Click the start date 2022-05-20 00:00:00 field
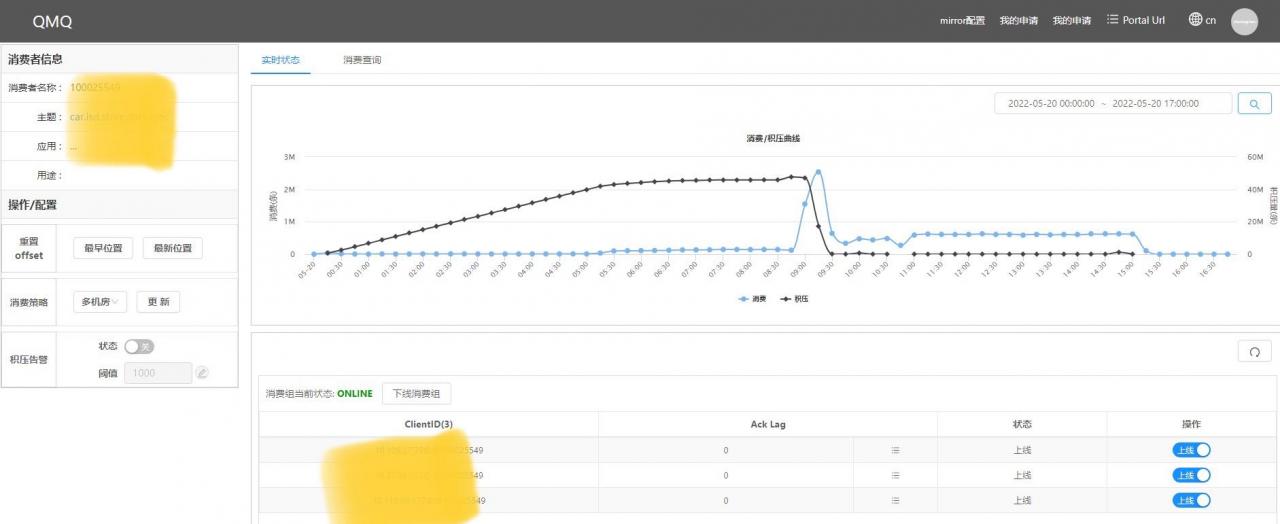Screen dimensions: 1280x524 coord(1051,103)
